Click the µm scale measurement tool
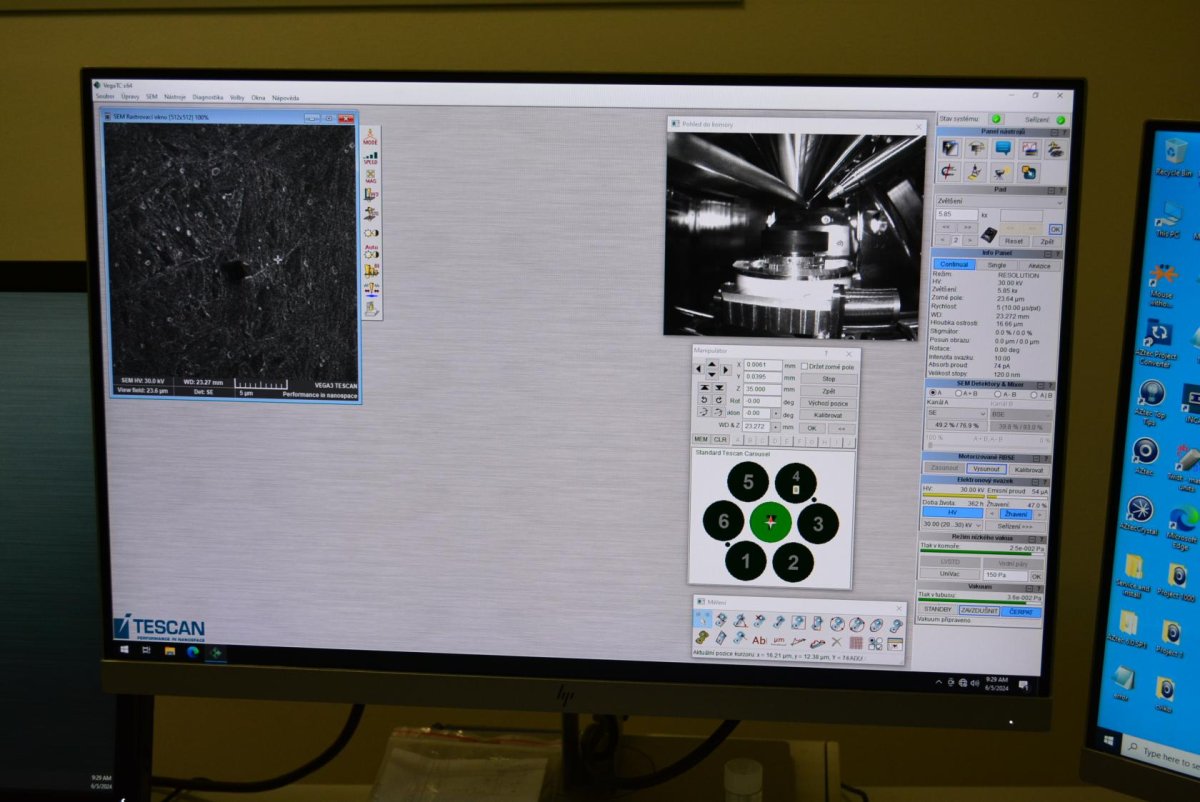 [x=779, y=640]
